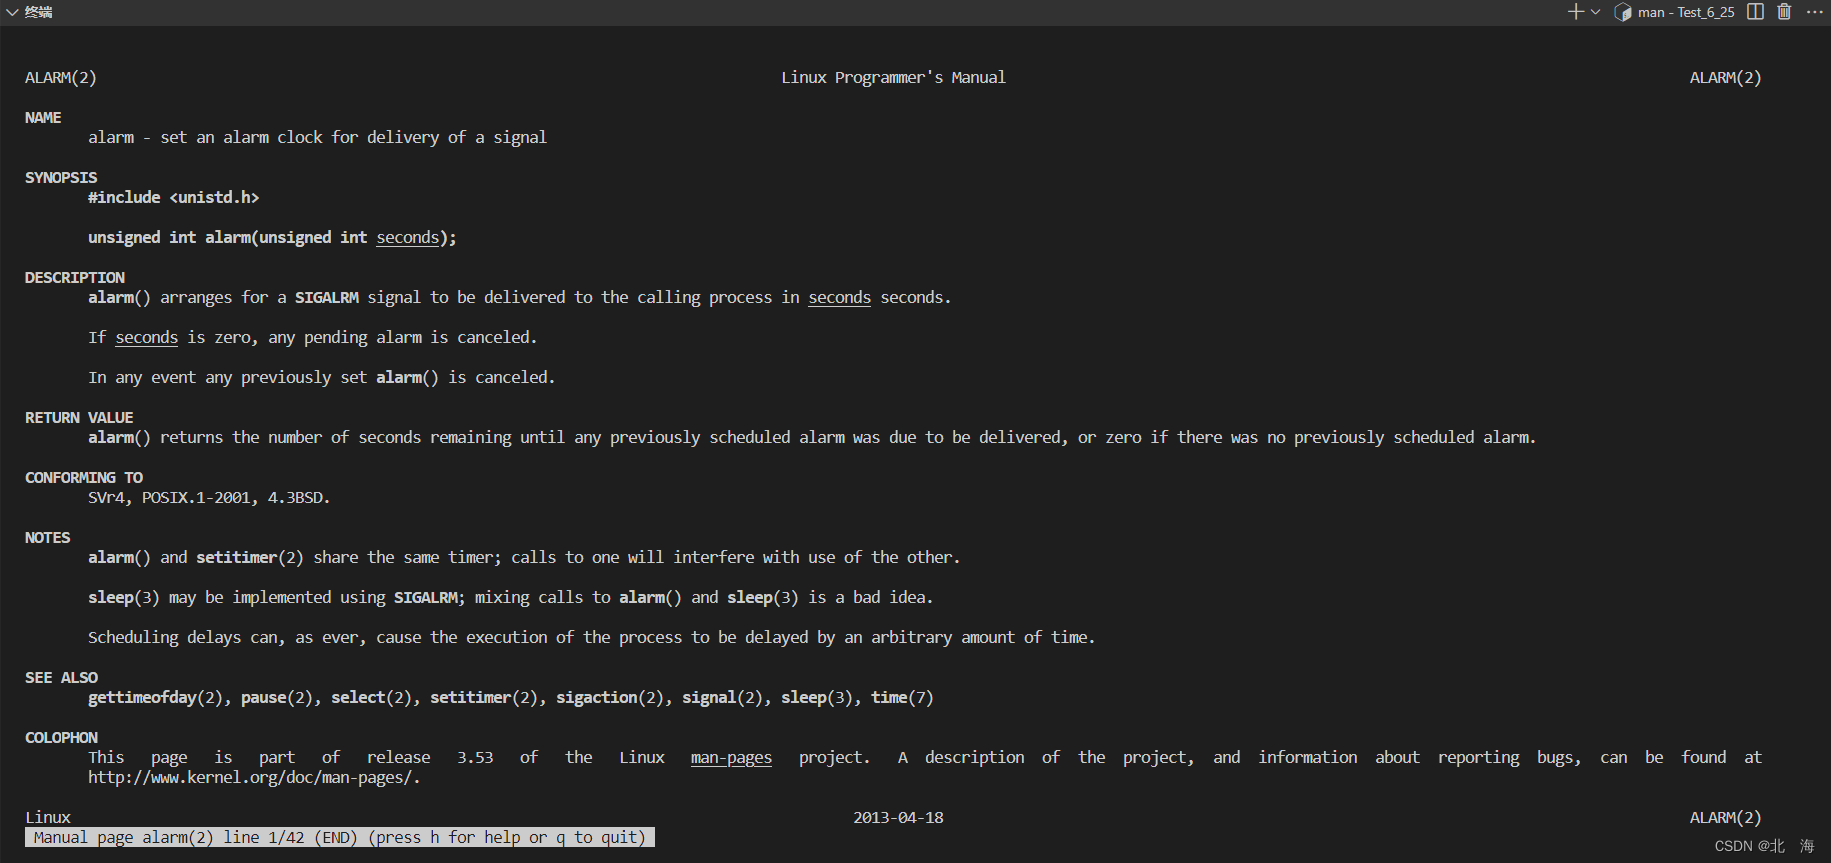Screen dimensions: 1831x863
Task: Click the COLOPHON section heading
Action: [61, 737]
